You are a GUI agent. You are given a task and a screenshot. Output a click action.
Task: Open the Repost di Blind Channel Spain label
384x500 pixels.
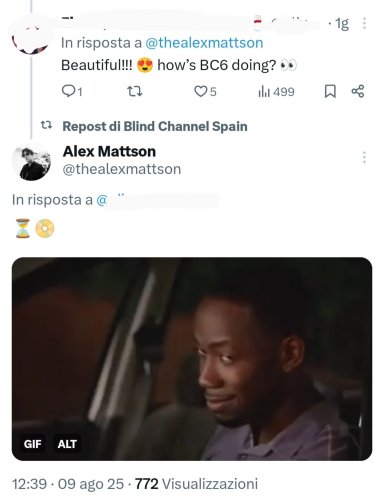coord(155,126)
